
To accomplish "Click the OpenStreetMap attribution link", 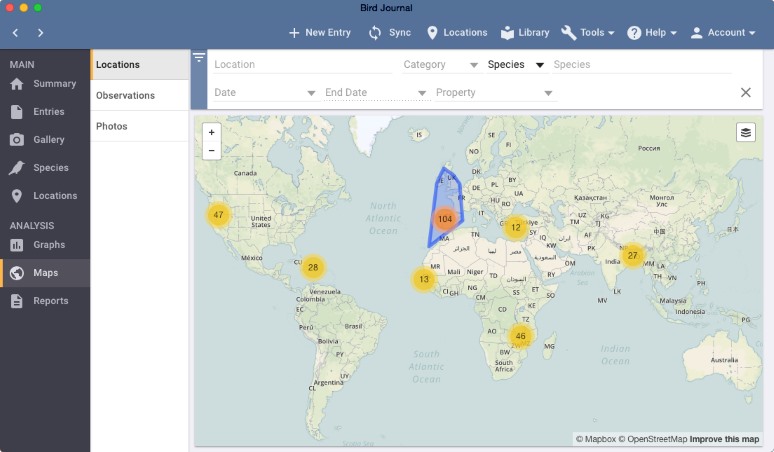I will 653,439.
